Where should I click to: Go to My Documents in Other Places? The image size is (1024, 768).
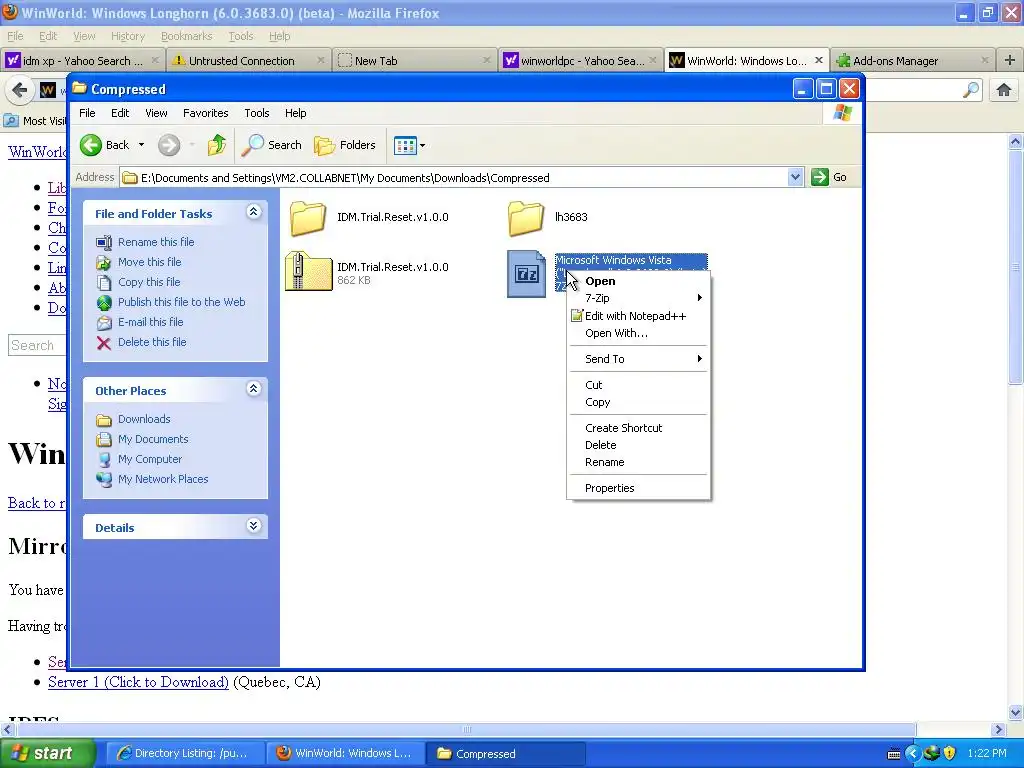(153, 440)
